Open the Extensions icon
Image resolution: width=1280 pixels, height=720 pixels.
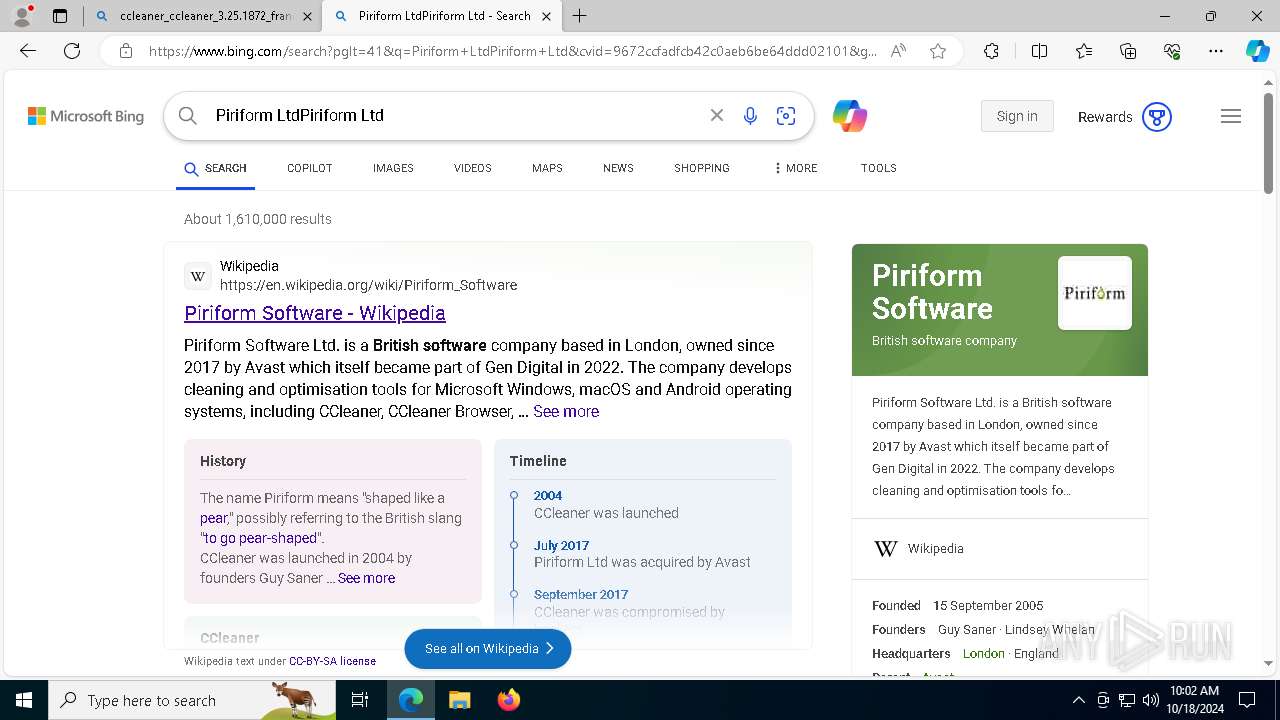click(991, 51)
